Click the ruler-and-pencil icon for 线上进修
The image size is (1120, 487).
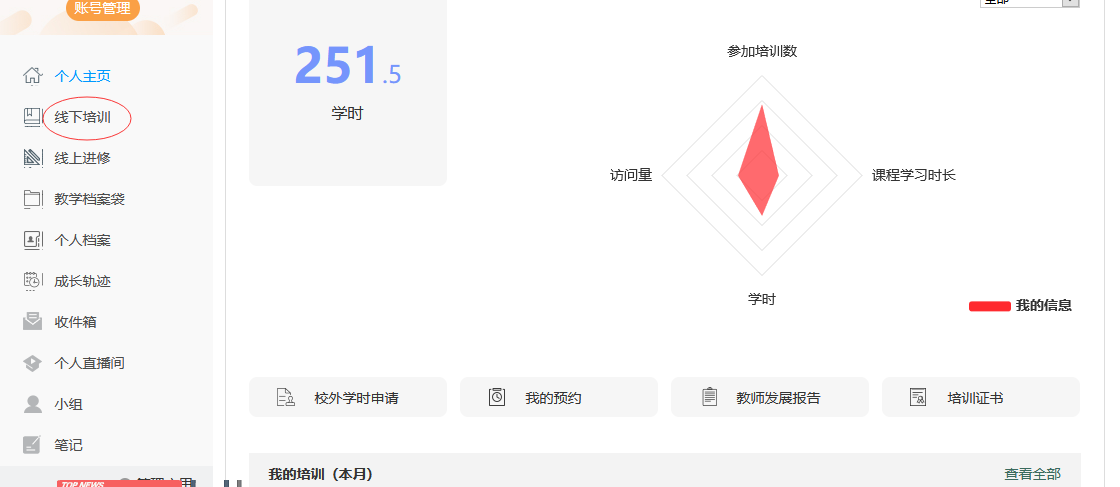click(33, 158)
